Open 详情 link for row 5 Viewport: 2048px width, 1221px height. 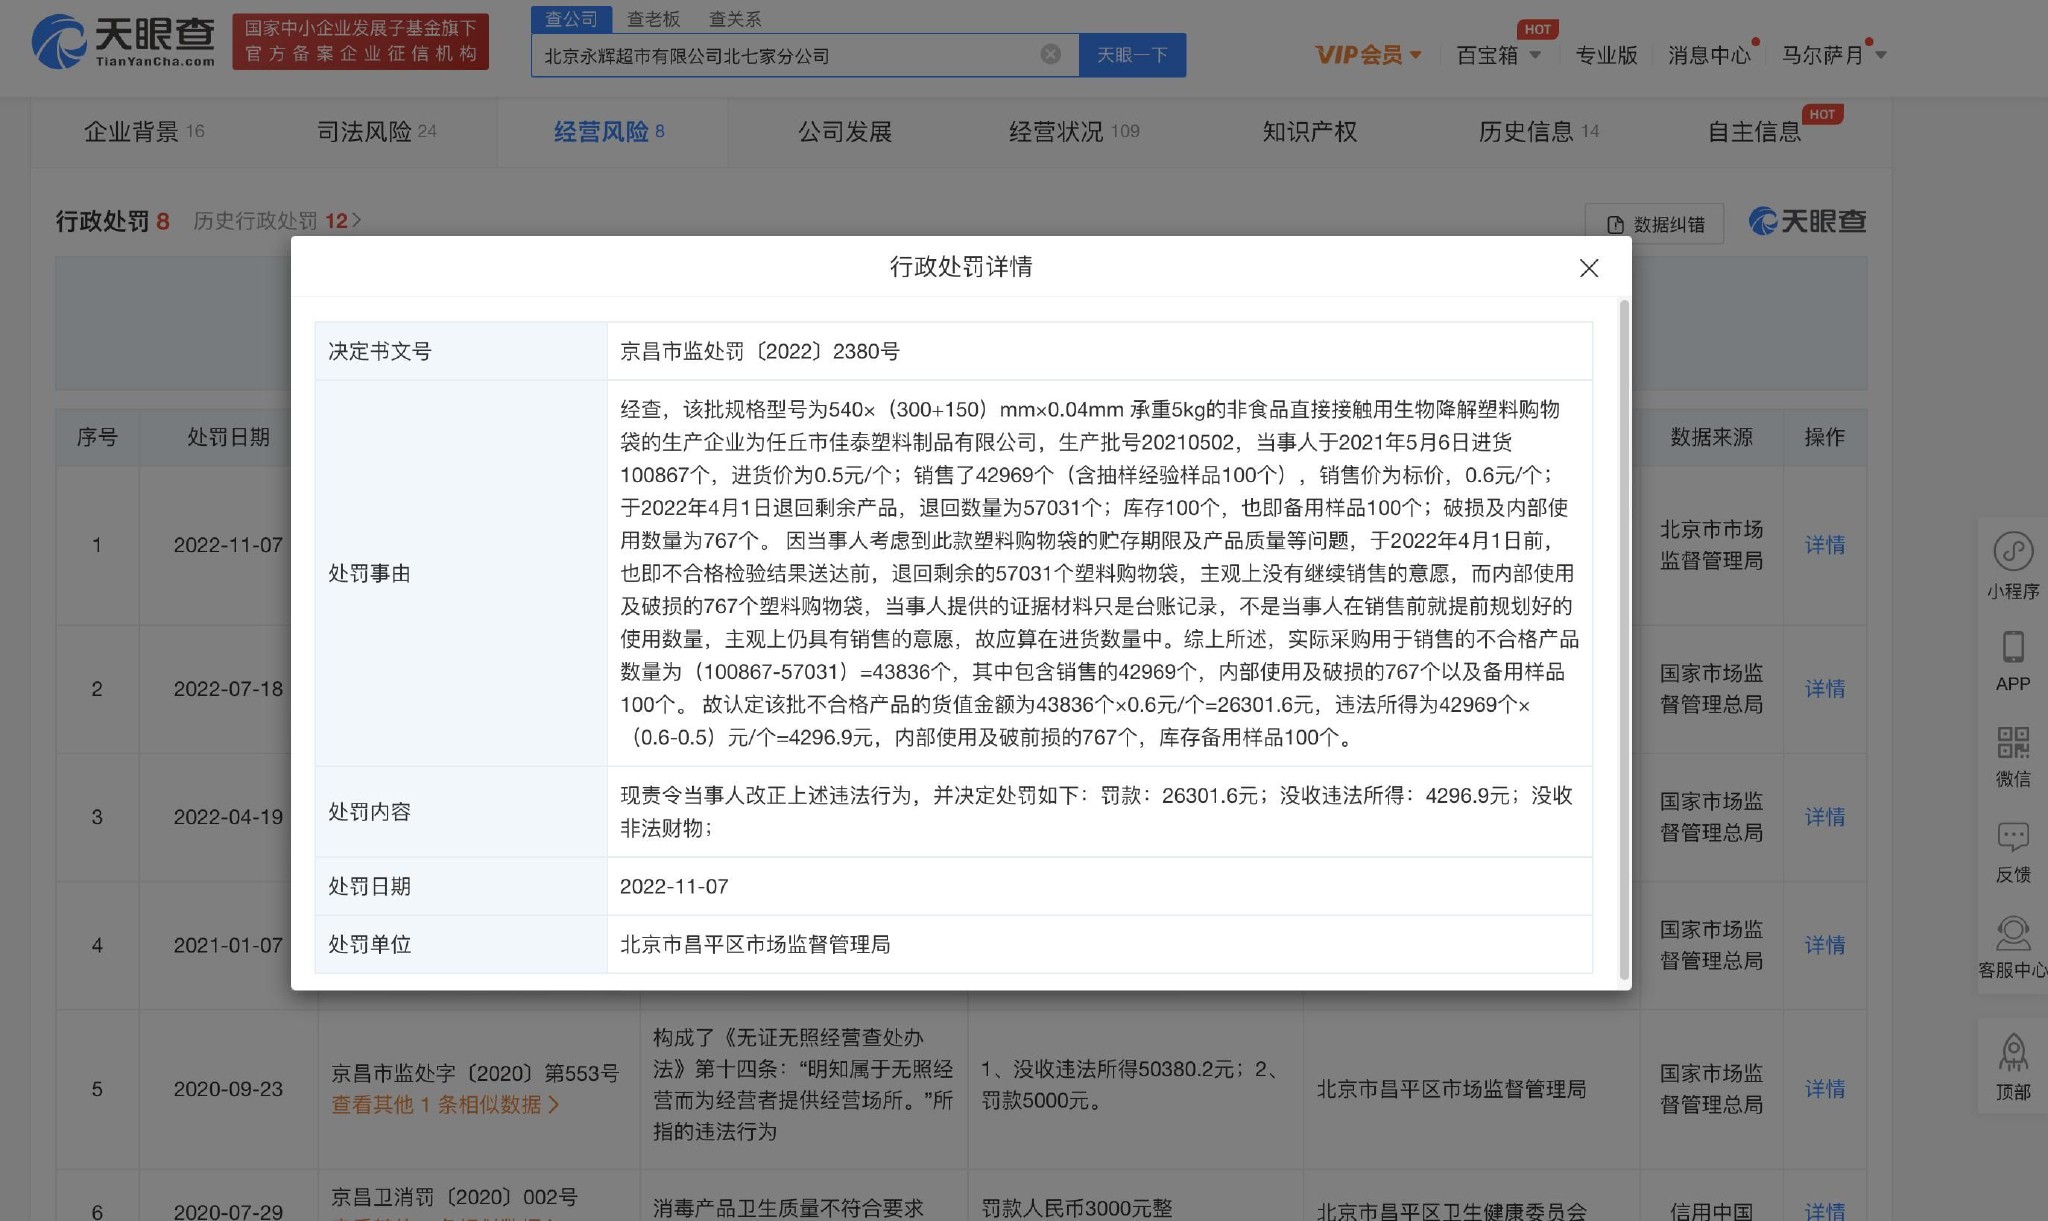click(1824, 1088)
